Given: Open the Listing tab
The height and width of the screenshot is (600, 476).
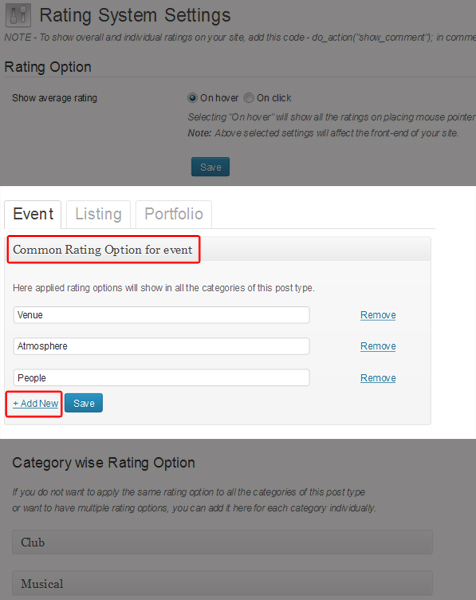Looking at the screenshot, I should click(98, 214).
